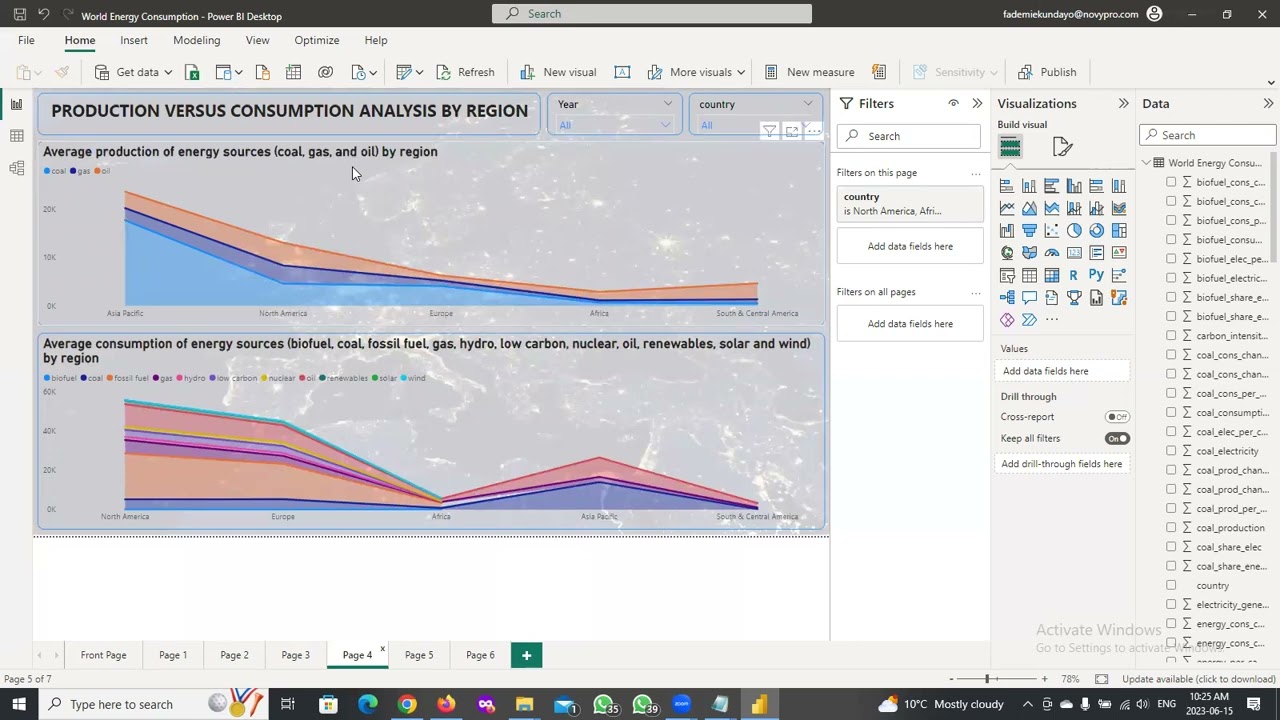The width and height of the screenshot is (1280, 720).
Task: Open the Model view sidebar icon
Action: pos(16,168)
